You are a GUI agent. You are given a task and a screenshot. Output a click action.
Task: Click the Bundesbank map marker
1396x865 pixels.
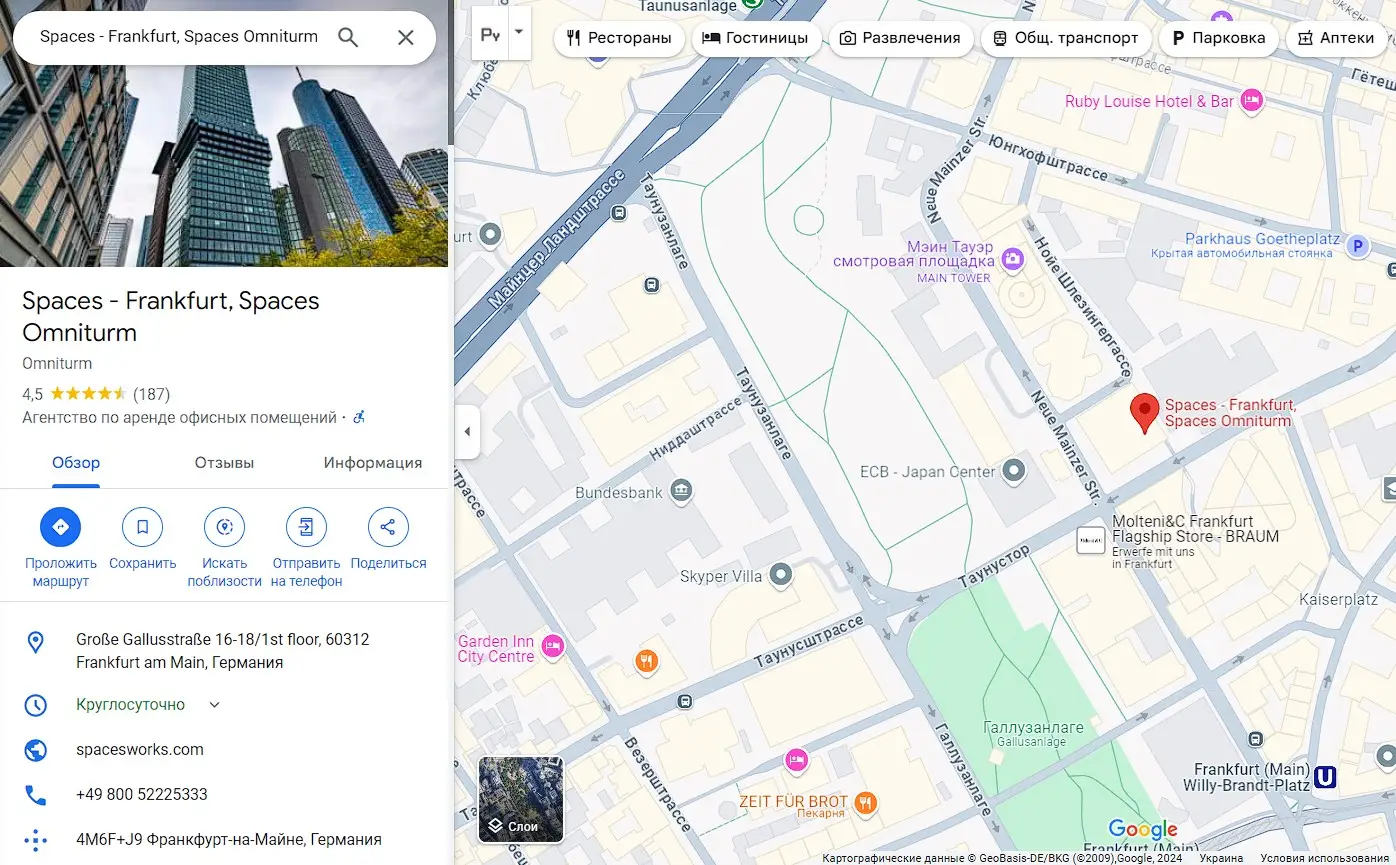(x=681, y=491)
